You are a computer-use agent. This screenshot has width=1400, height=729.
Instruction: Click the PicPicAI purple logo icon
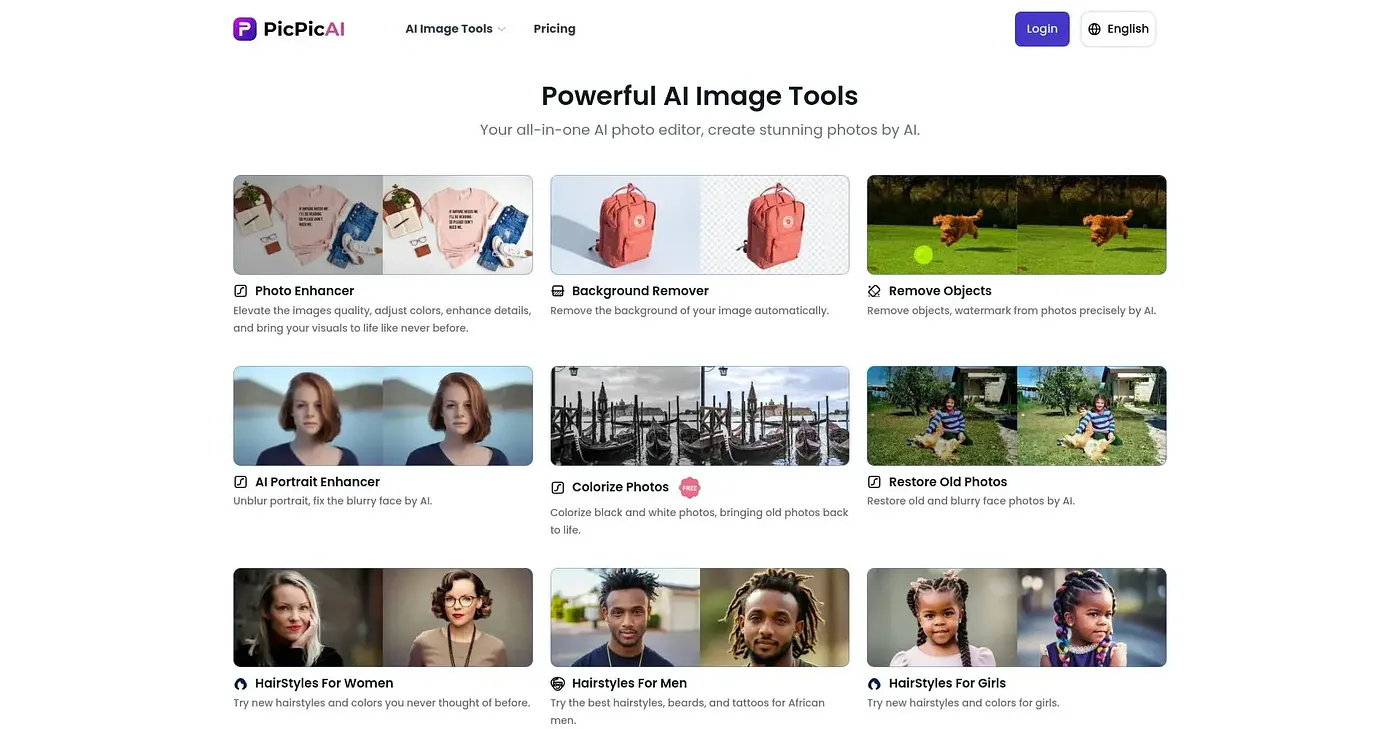point(245,29)
